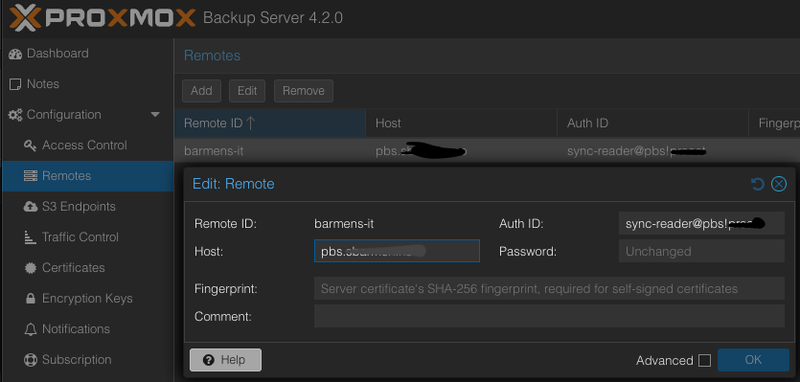Click the Proxmox logo
Image resolution: width=800 pixels, height=382 pixels.
coord(102,18)
